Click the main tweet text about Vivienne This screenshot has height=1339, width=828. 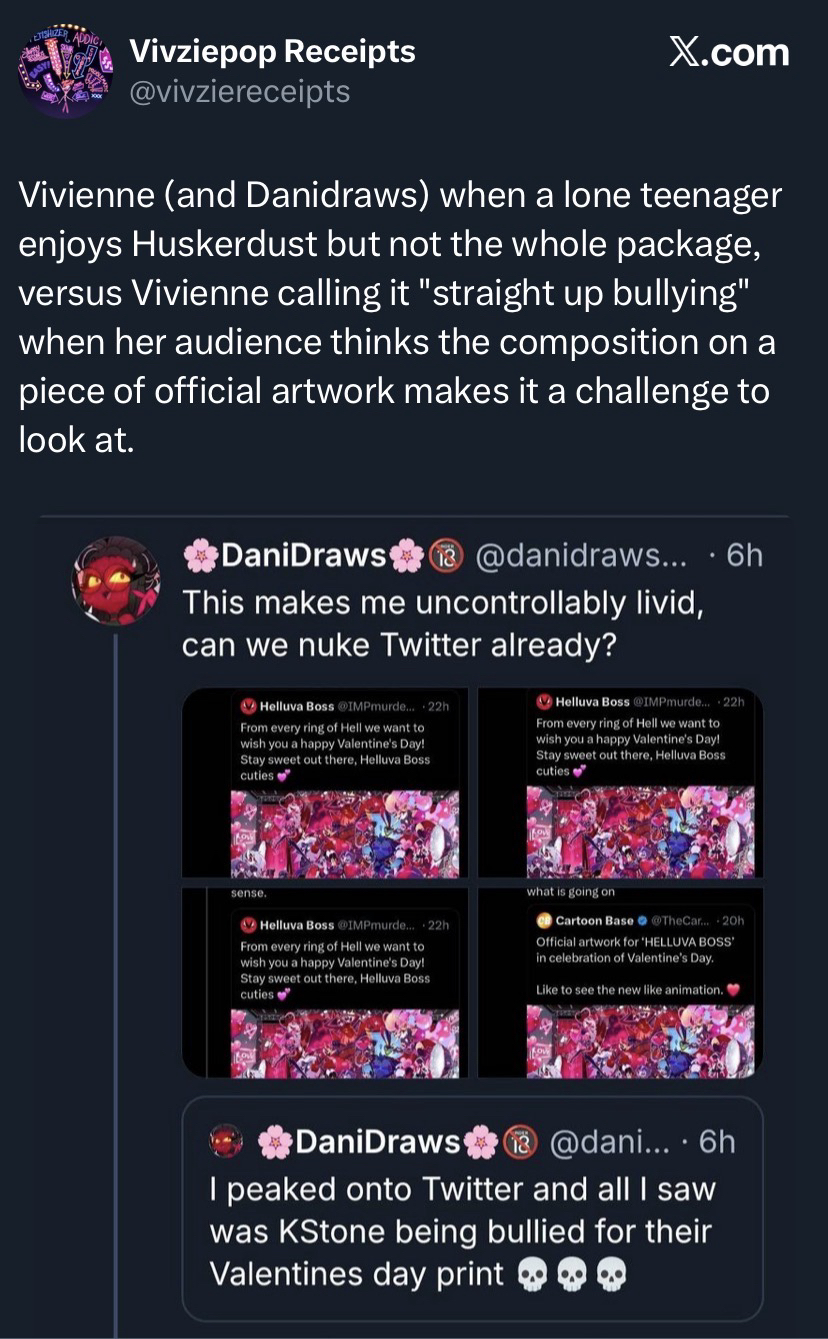(400, 317)
